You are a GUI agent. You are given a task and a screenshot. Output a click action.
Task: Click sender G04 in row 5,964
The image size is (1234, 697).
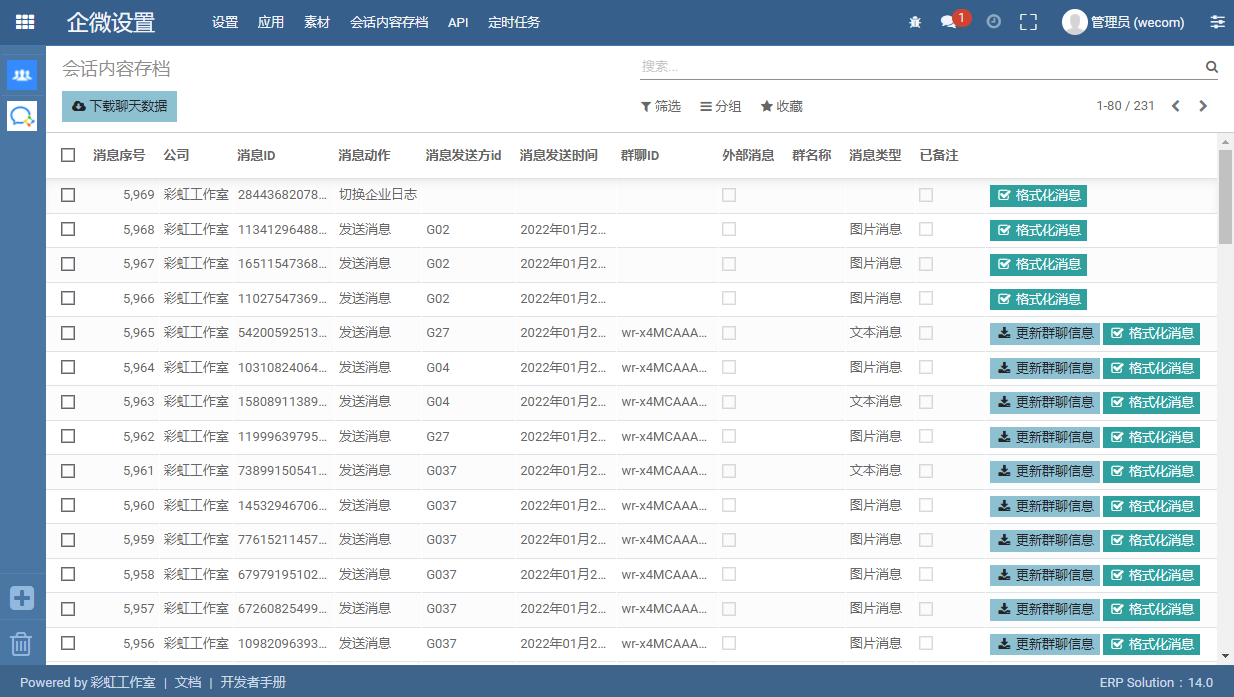click(438, 368)
